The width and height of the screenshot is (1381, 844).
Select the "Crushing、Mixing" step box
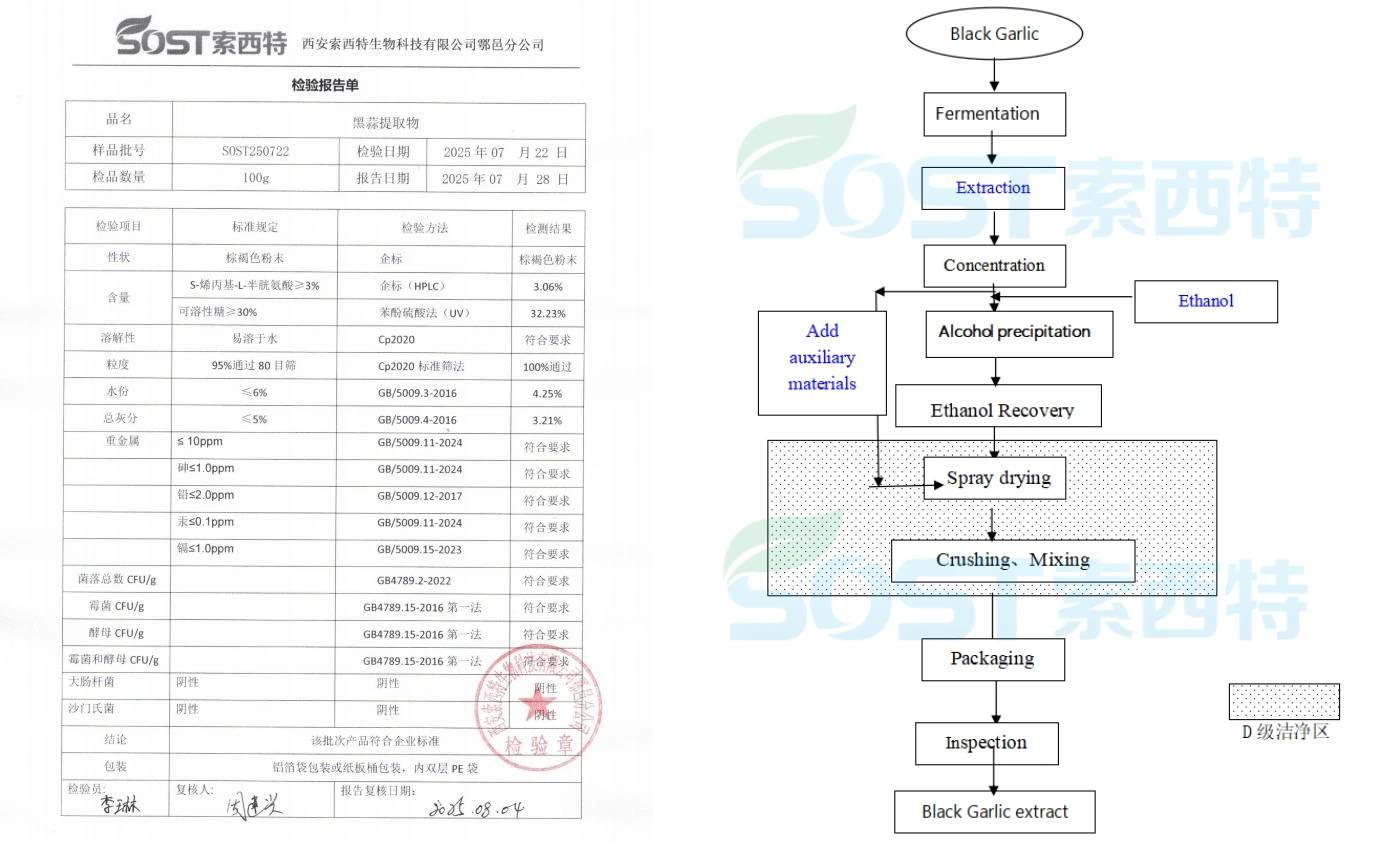tap(1013, 560)
